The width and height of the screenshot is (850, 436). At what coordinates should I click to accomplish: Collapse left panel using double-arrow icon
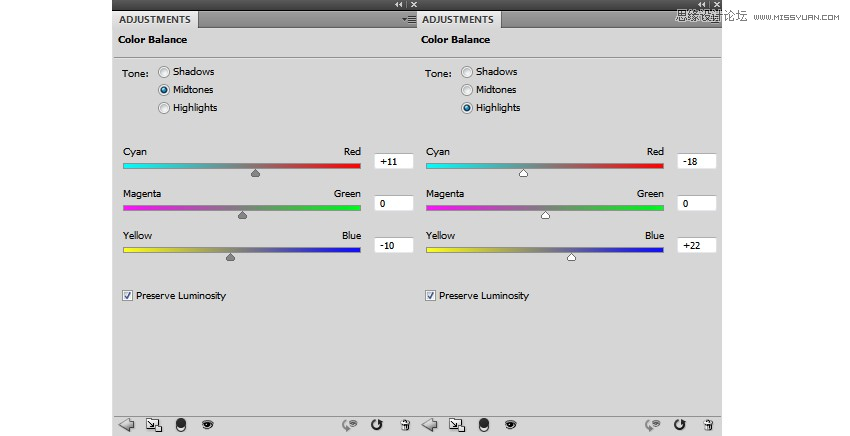coord(399,4)
